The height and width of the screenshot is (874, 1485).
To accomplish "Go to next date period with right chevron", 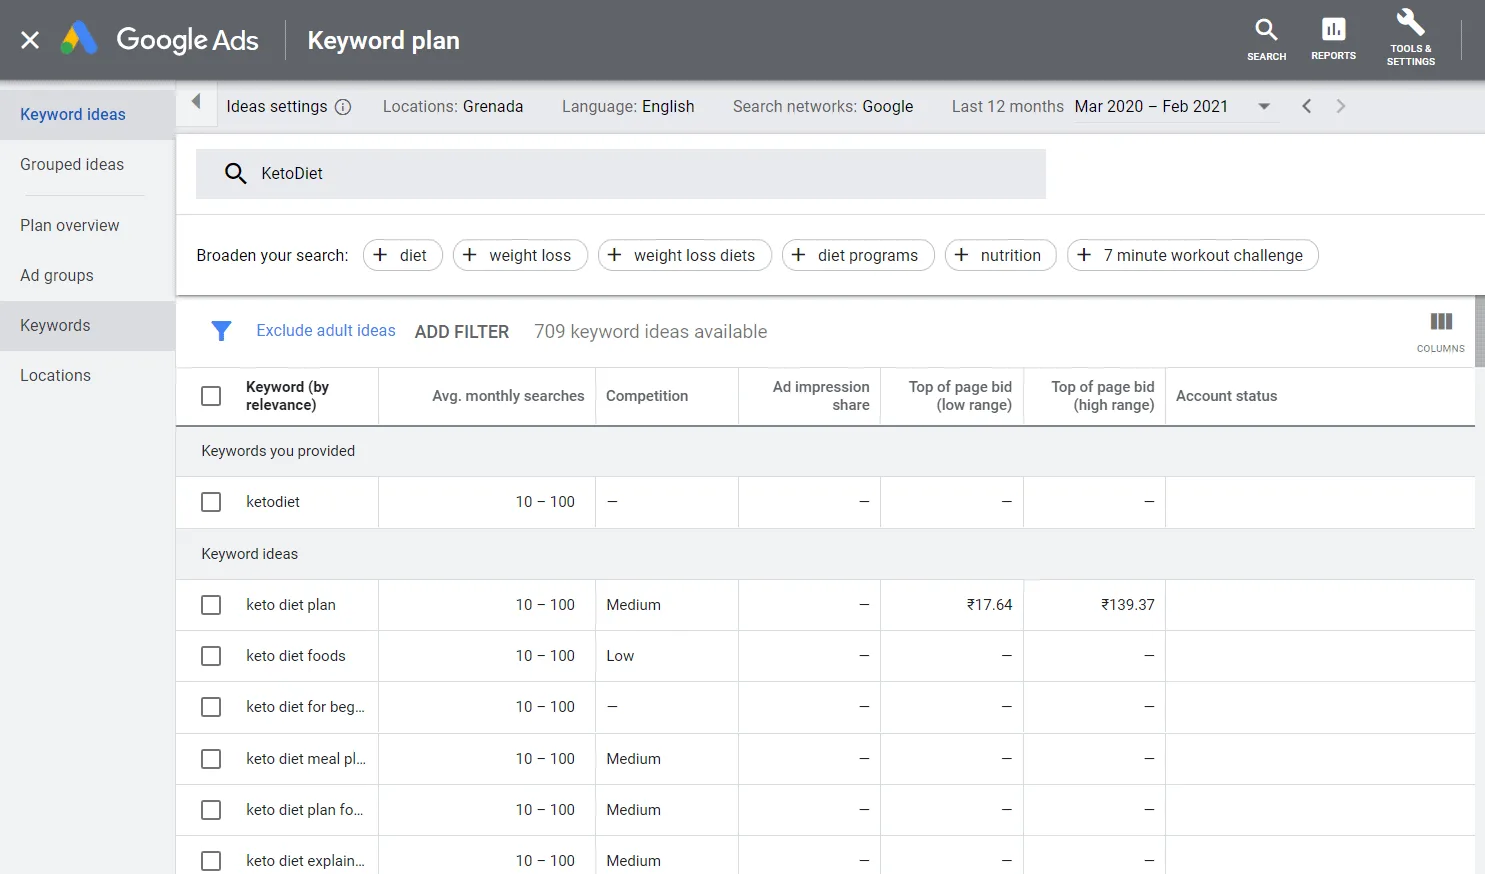I will pos(1341,106).
